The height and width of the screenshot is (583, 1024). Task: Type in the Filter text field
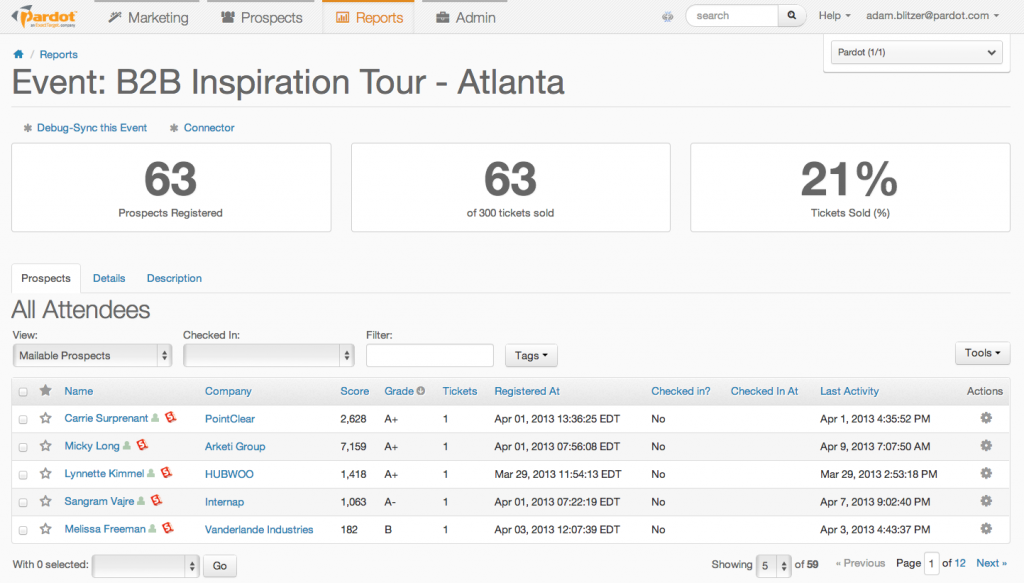coord(429,355)
